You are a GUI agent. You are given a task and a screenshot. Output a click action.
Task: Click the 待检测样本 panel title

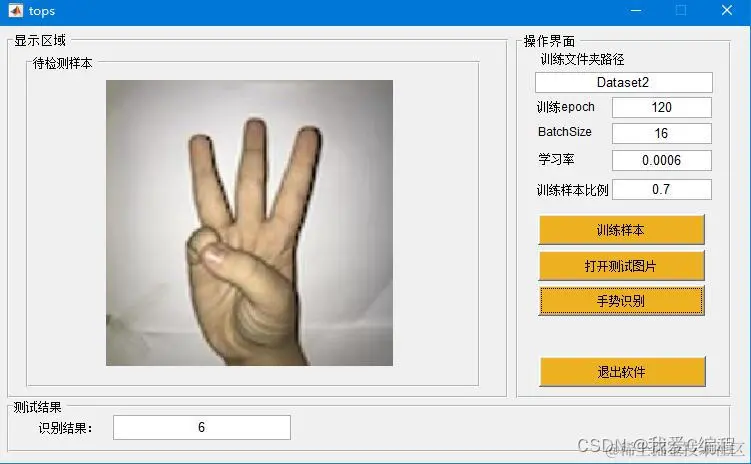pos(62,63)
